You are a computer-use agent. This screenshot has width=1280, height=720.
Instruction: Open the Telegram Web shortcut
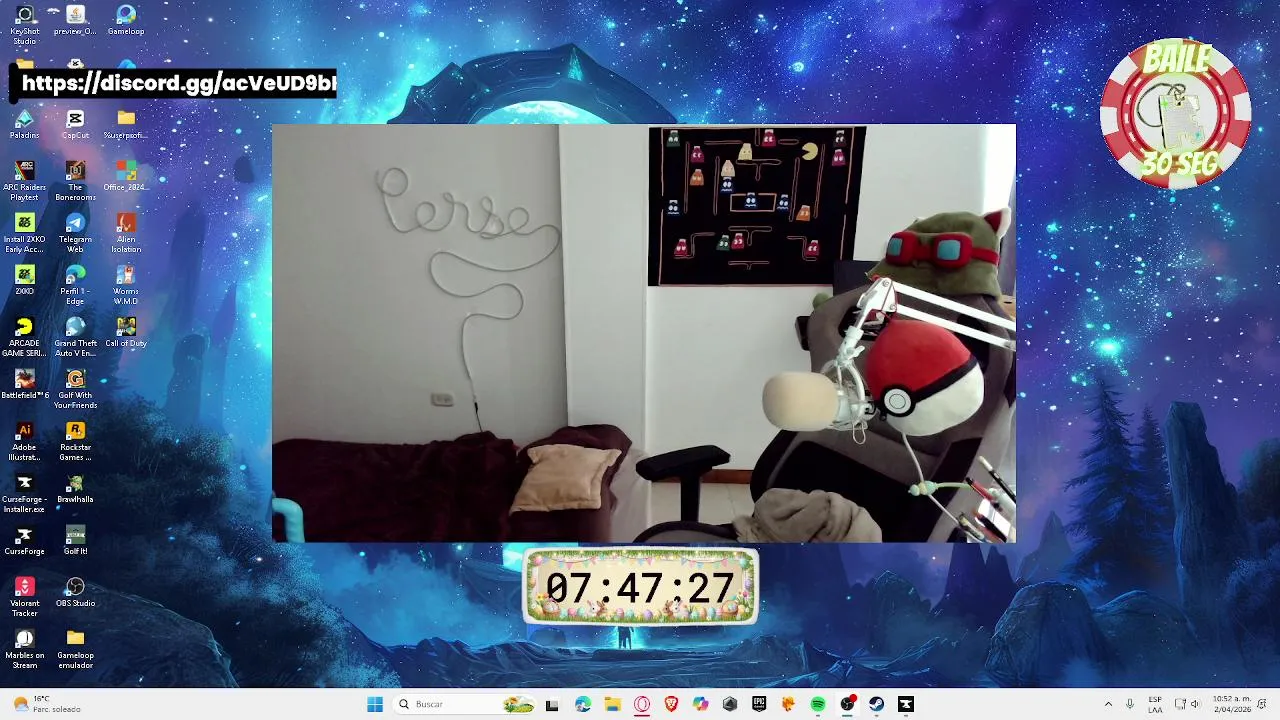pyautogui.click(x=75, y=233)
